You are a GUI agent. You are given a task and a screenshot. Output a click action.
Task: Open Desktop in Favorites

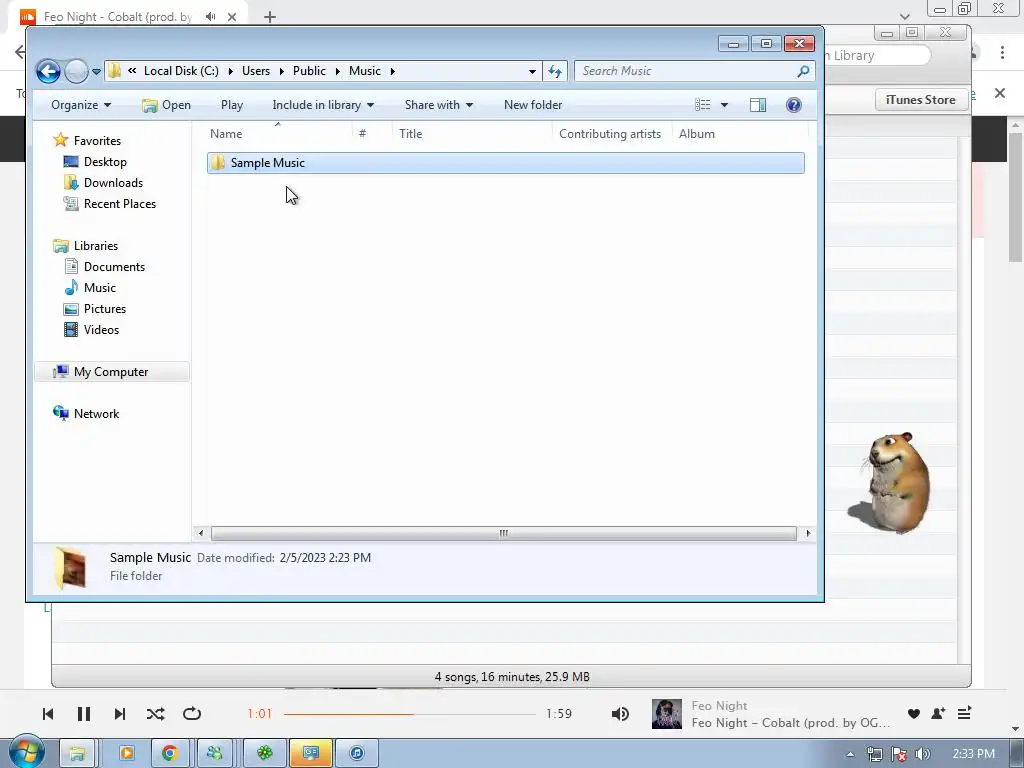(104, 162)
